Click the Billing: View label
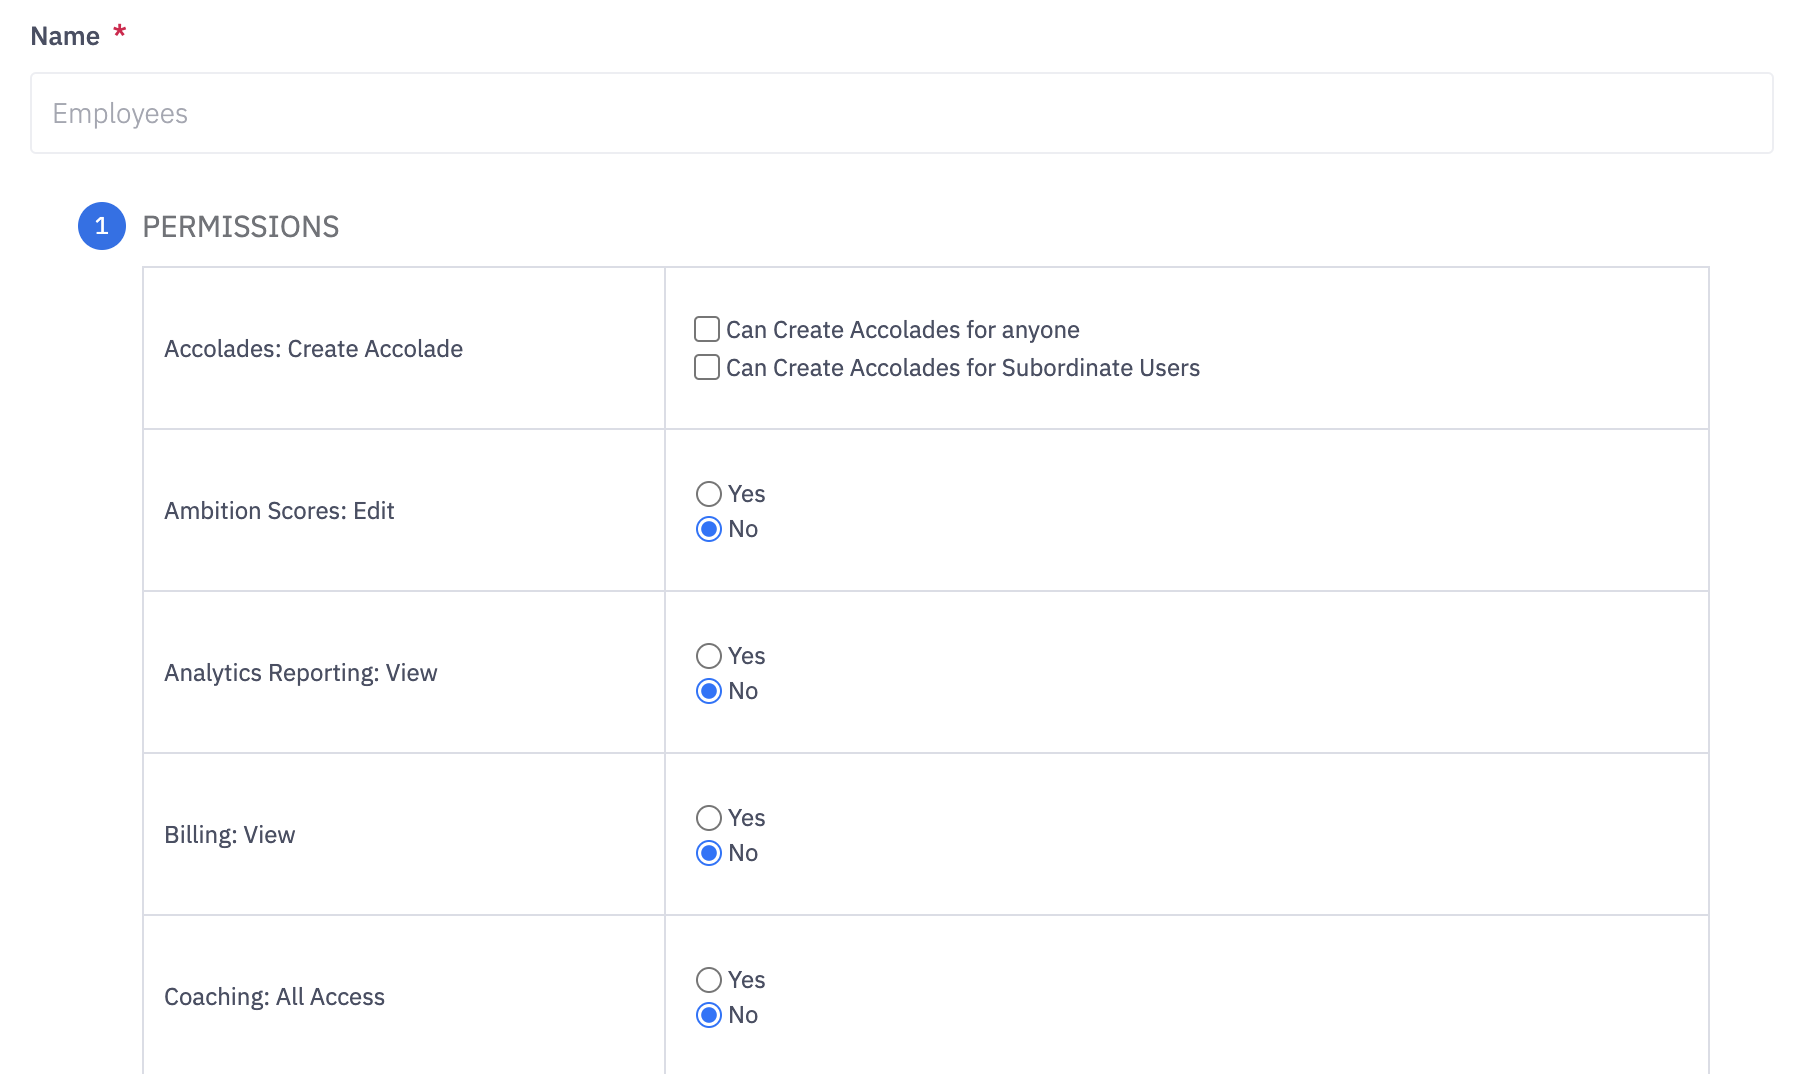1794x1074 pixels. pyautogui.click(x=229, y=835)
